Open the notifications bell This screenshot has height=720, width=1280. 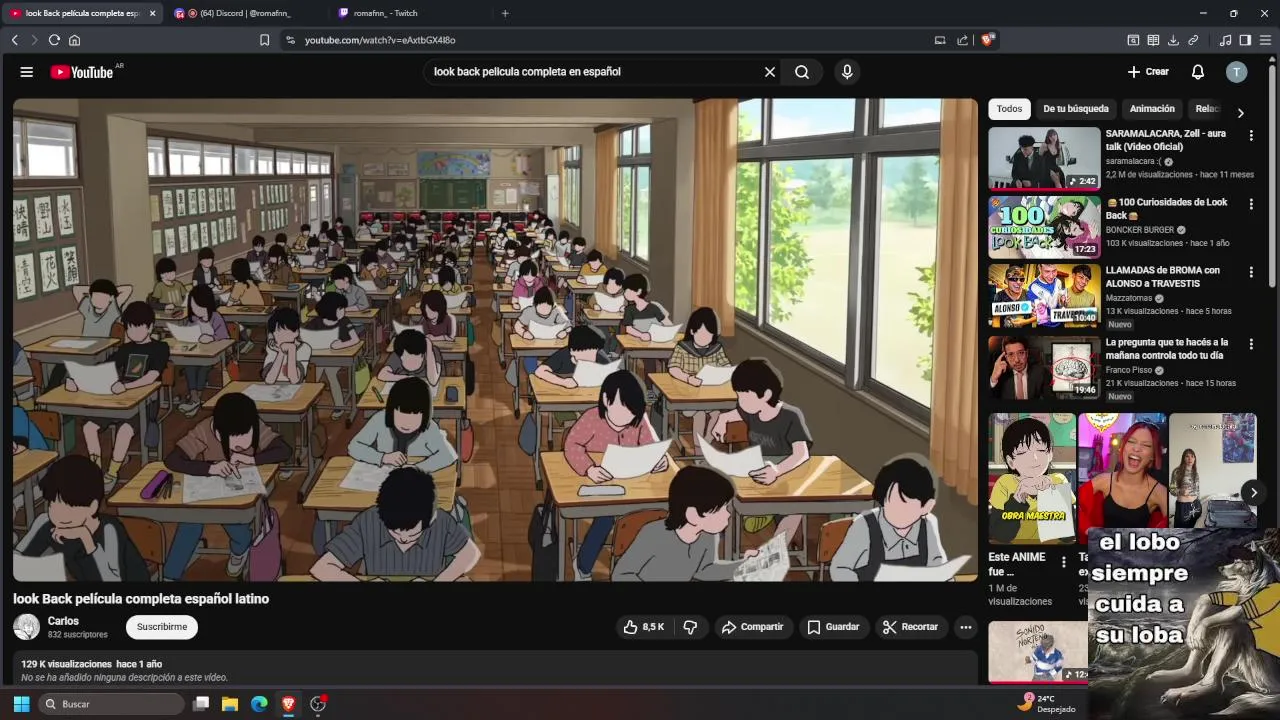tap(1198, 72)
